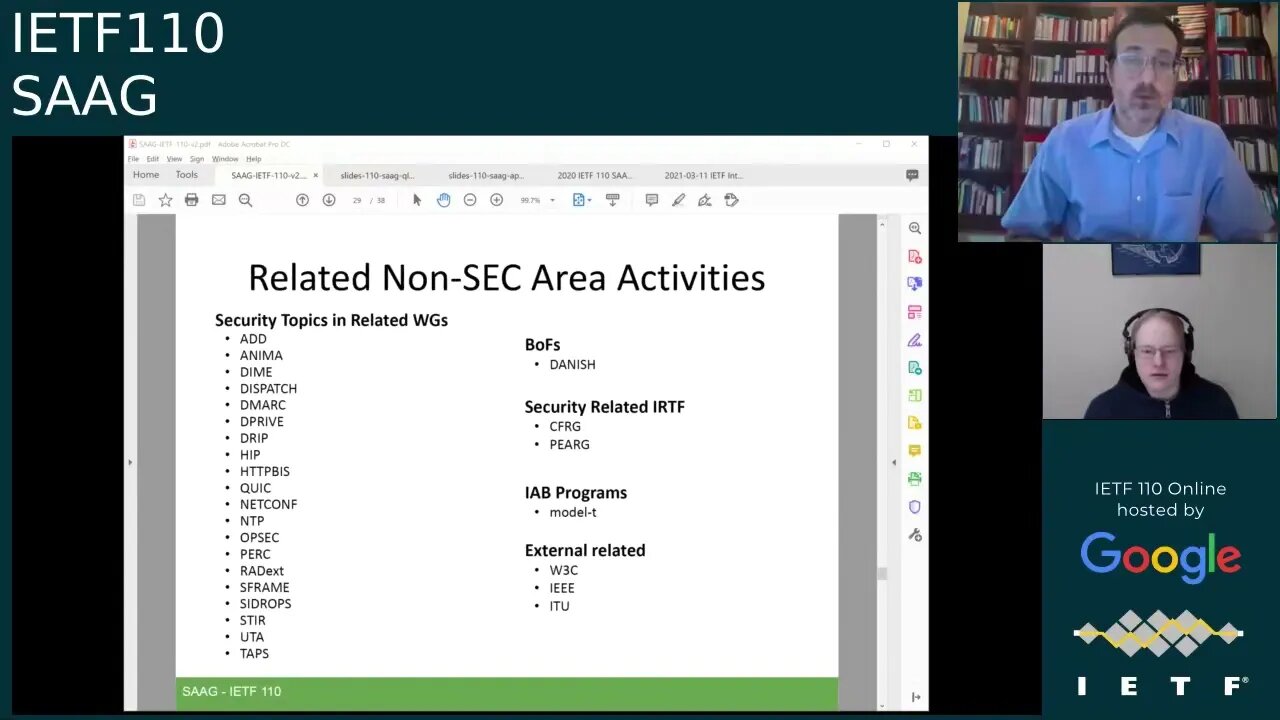Image resolution: width=1280 pixels, height=720 pixels.
Task: Click the Save file icon in Acrobat toolbar
Action: [x=139, y=200]
